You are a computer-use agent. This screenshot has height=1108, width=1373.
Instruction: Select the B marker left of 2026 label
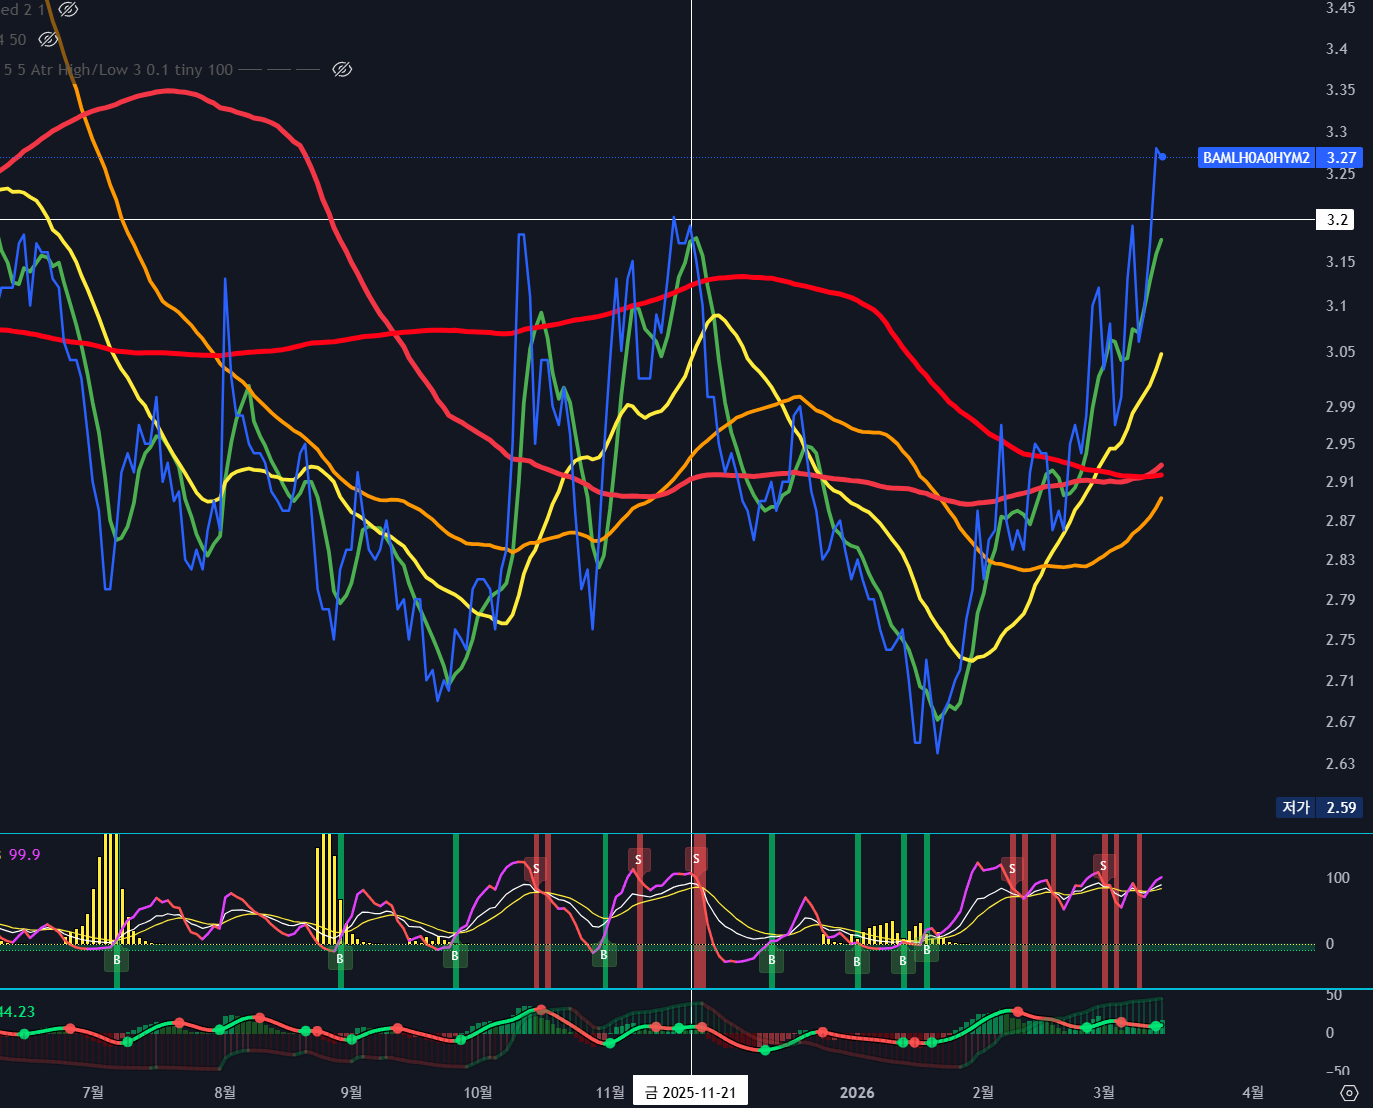[x=771, y=960]
